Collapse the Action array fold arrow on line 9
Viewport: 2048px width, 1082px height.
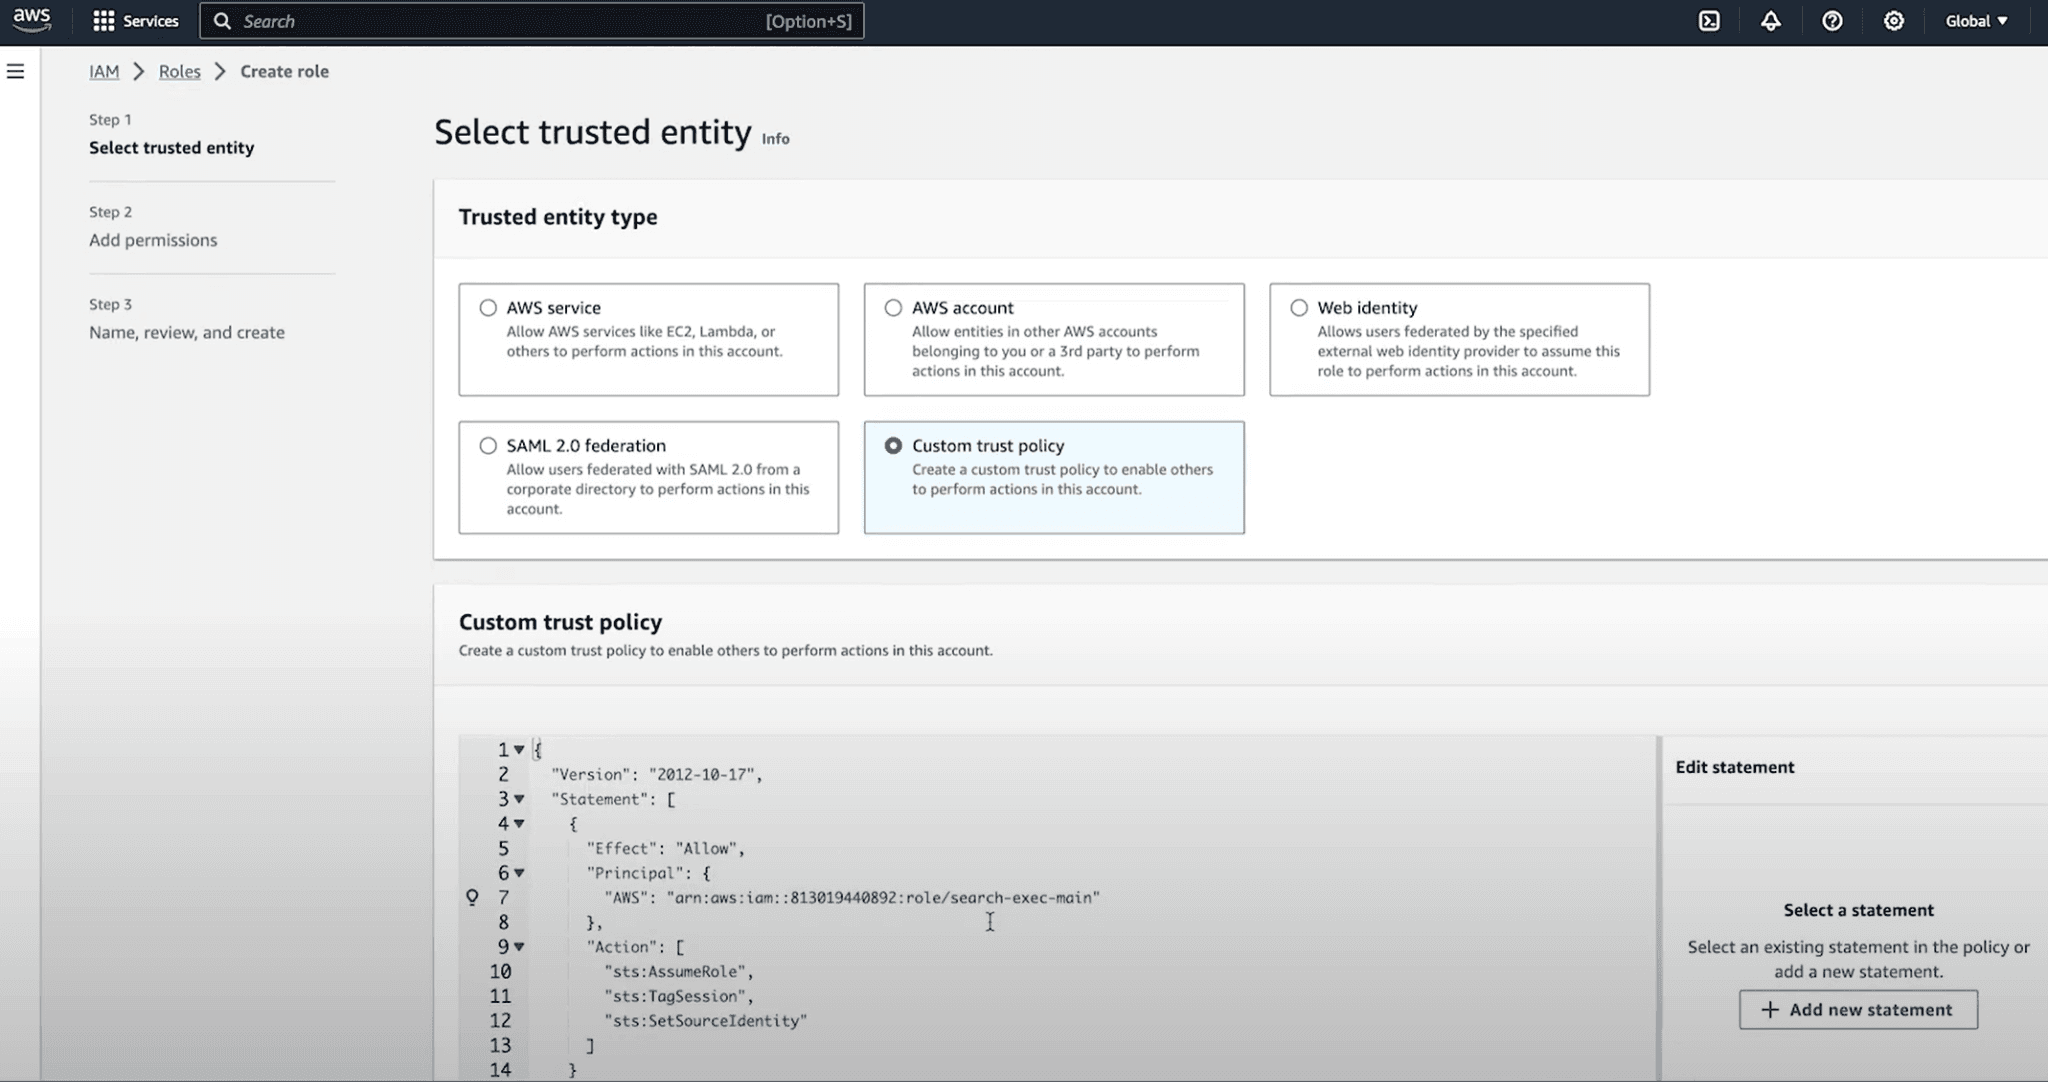coord(519,947)
